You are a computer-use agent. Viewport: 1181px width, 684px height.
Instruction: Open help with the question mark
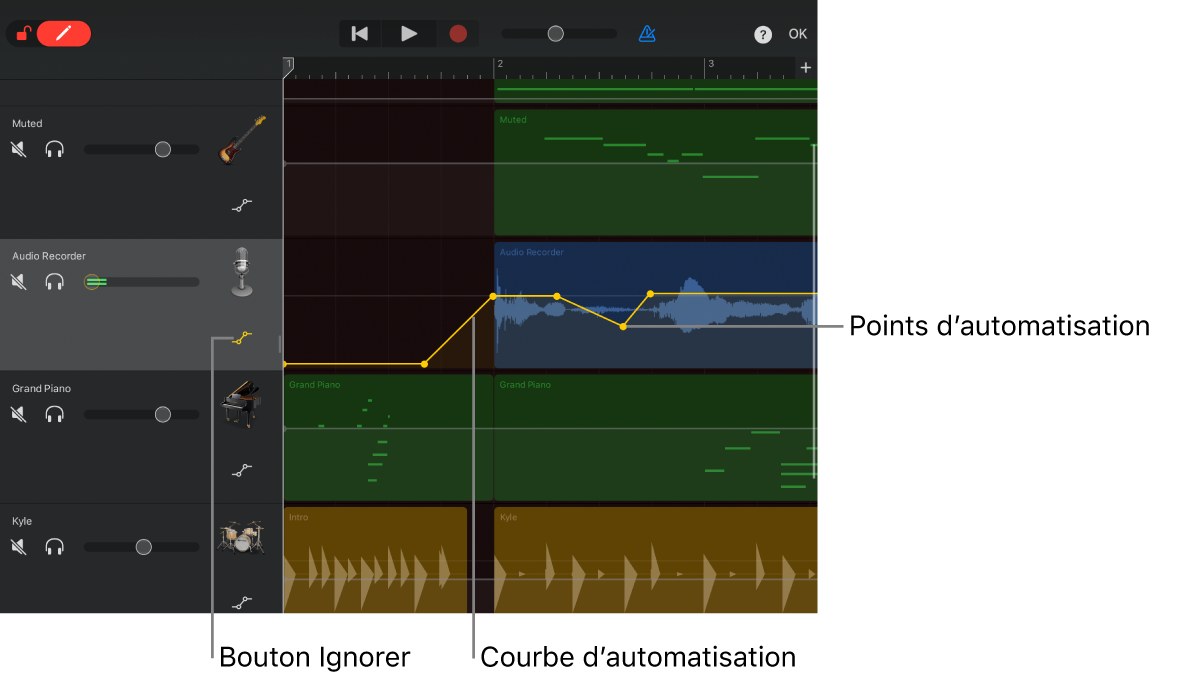[x=762, y=34]
